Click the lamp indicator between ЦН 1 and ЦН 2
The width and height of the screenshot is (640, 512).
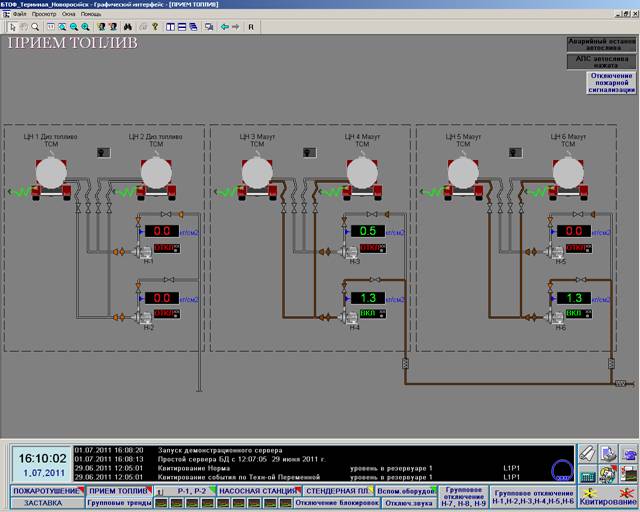tap(103, 152)
